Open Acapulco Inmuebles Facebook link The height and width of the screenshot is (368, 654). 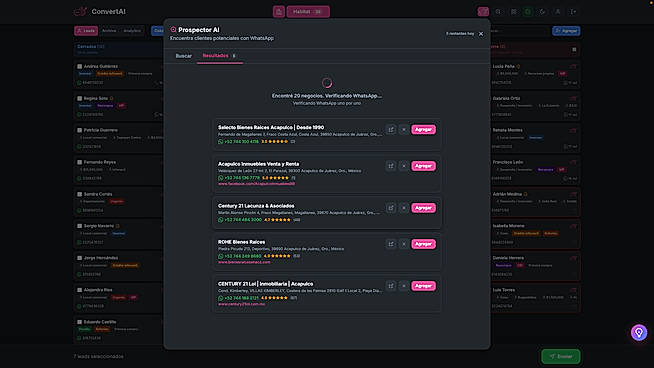pyautogui.click(x=257, y=184)
